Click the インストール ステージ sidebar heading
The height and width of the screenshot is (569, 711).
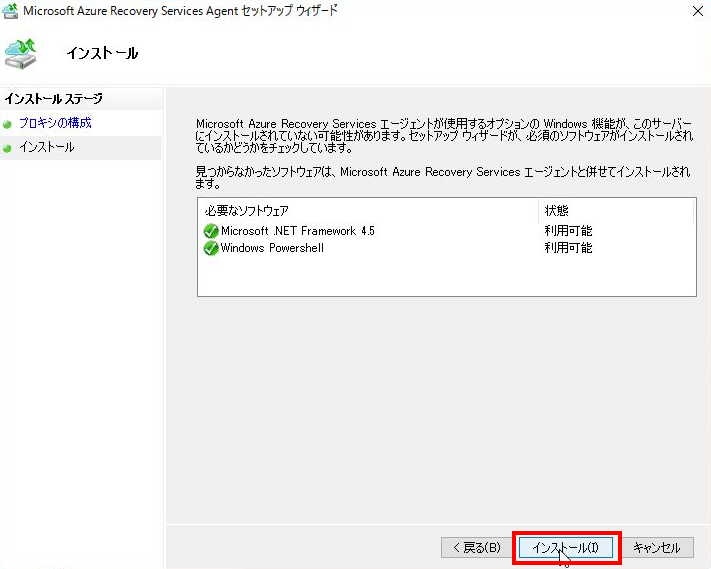(54, 98)
